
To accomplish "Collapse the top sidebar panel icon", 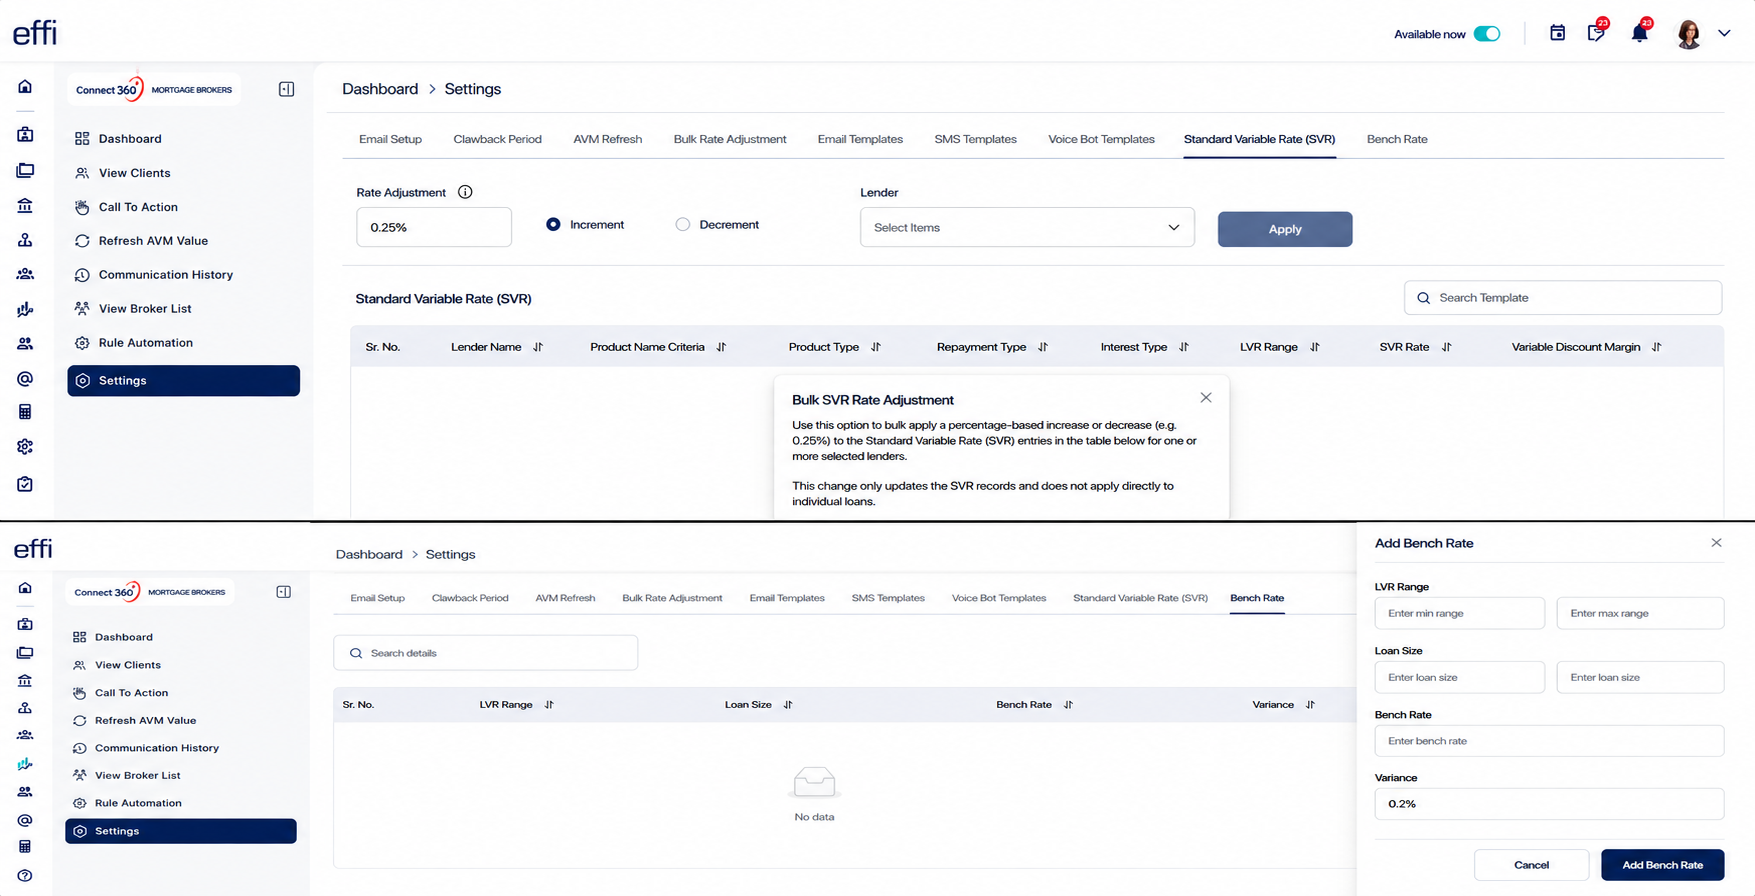I will click(x=286, y=89).
